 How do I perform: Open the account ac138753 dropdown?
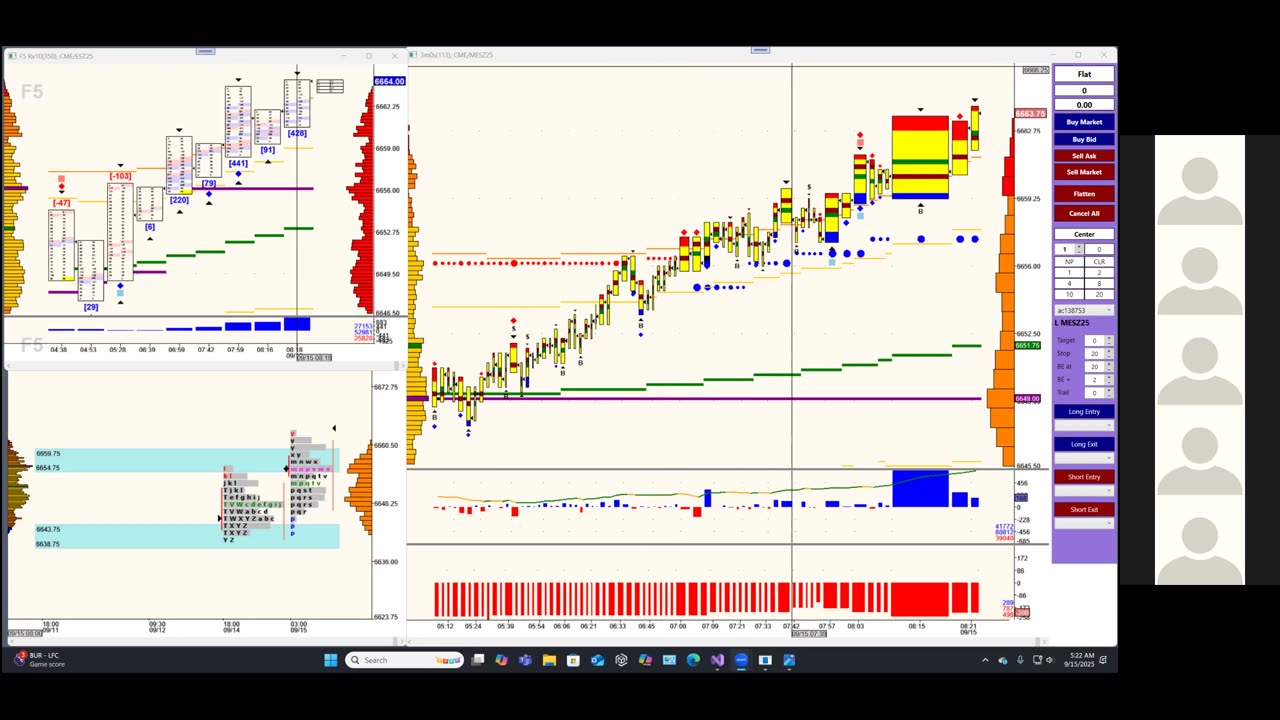pyautogui.click(x=1084, y=310)
